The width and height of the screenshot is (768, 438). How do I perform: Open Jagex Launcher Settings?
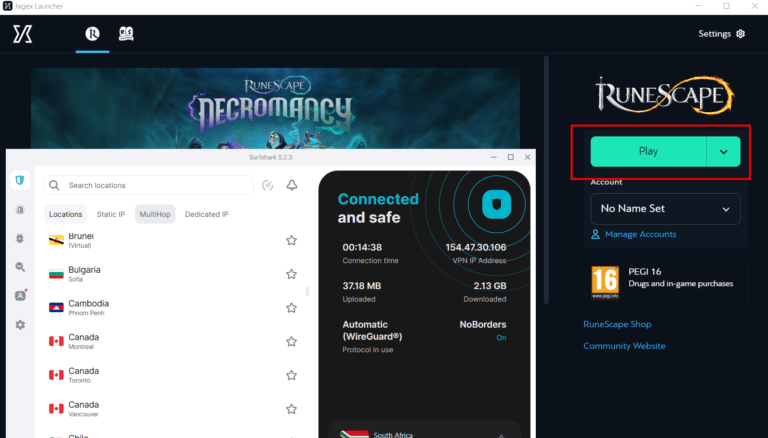[x=721, y=34]
